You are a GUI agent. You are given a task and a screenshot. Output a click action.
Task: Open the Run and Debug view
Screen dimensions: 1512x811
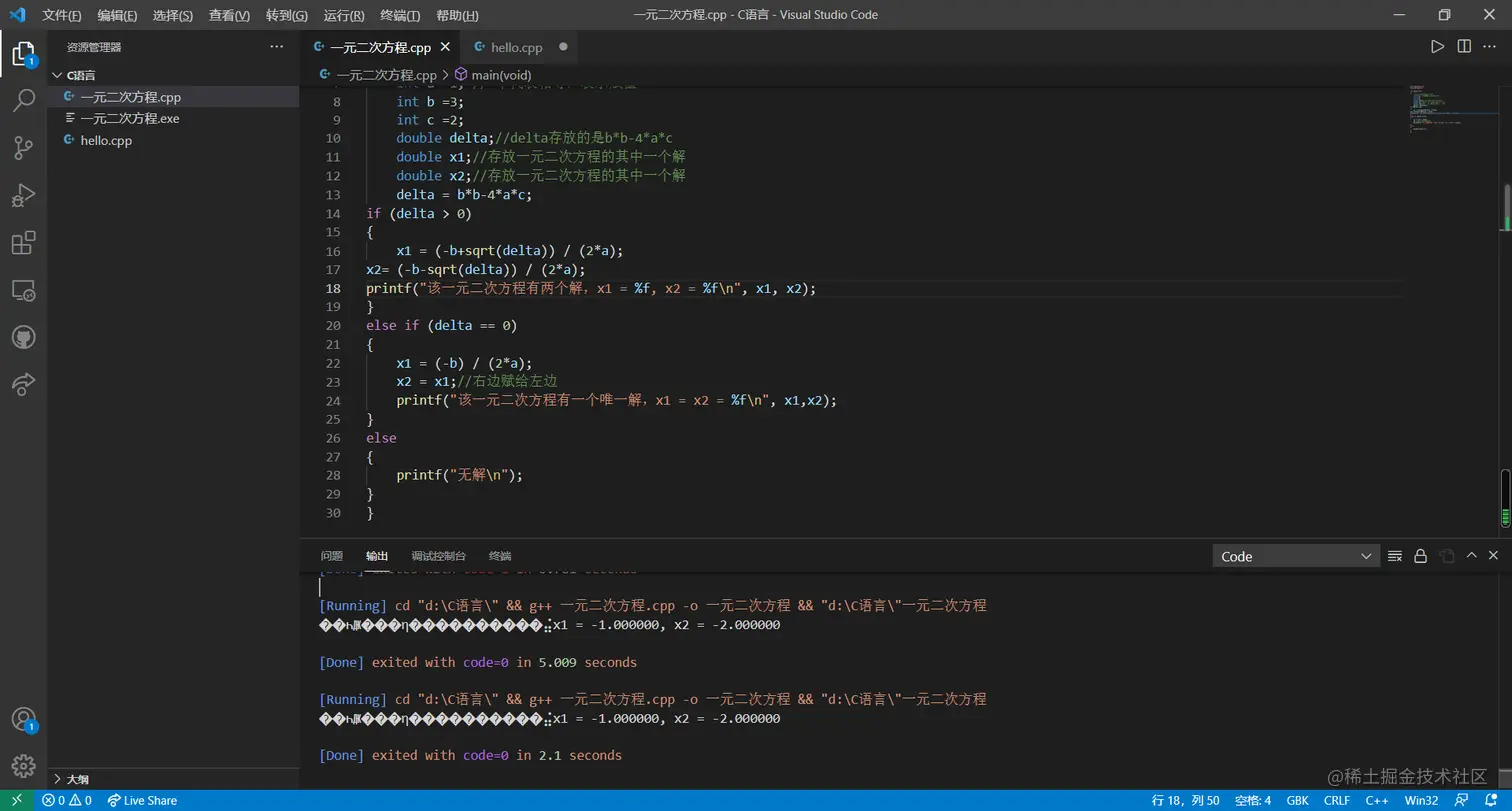click(x=23, y=195)
